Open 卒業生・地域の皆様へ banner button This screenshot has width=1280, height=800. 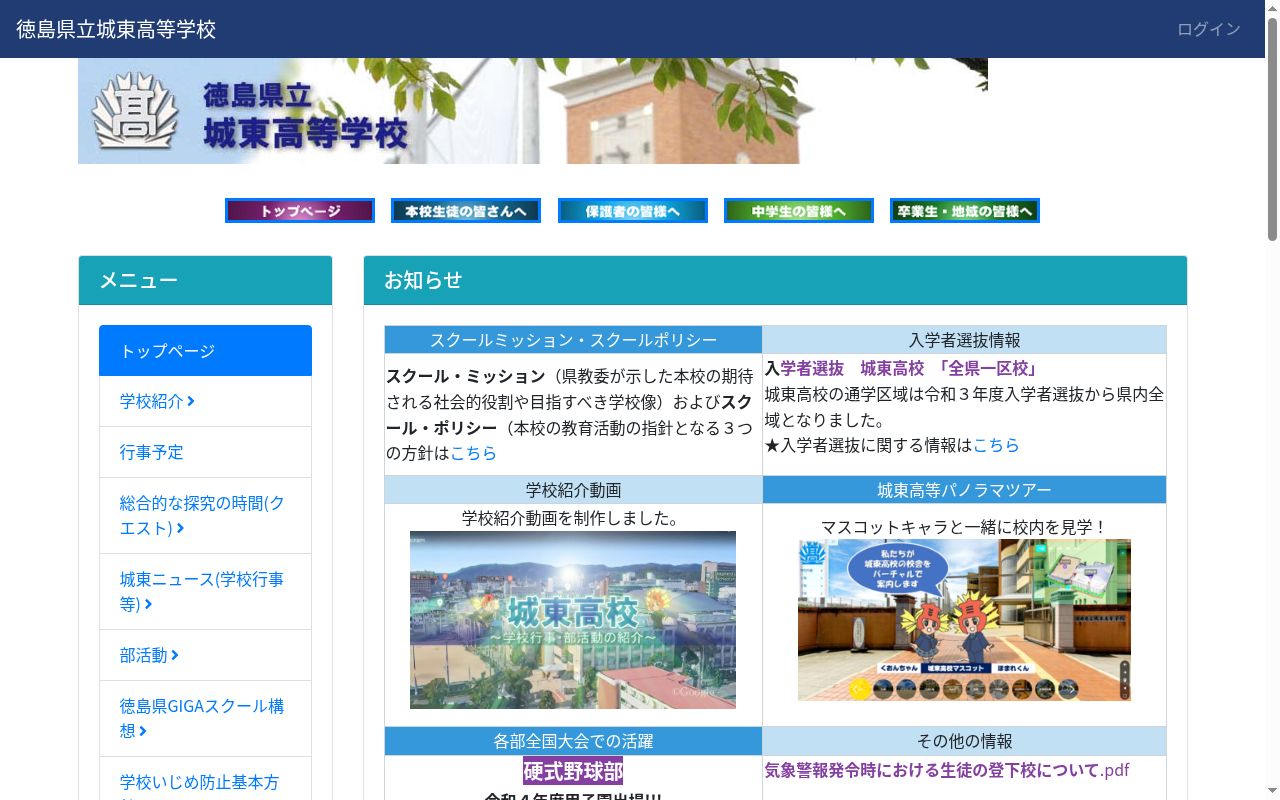coord(965,211)
